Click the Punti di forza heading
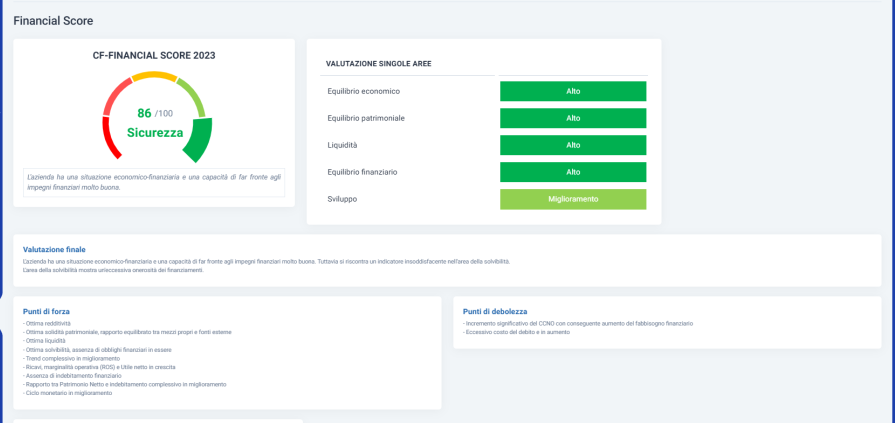 46,312
